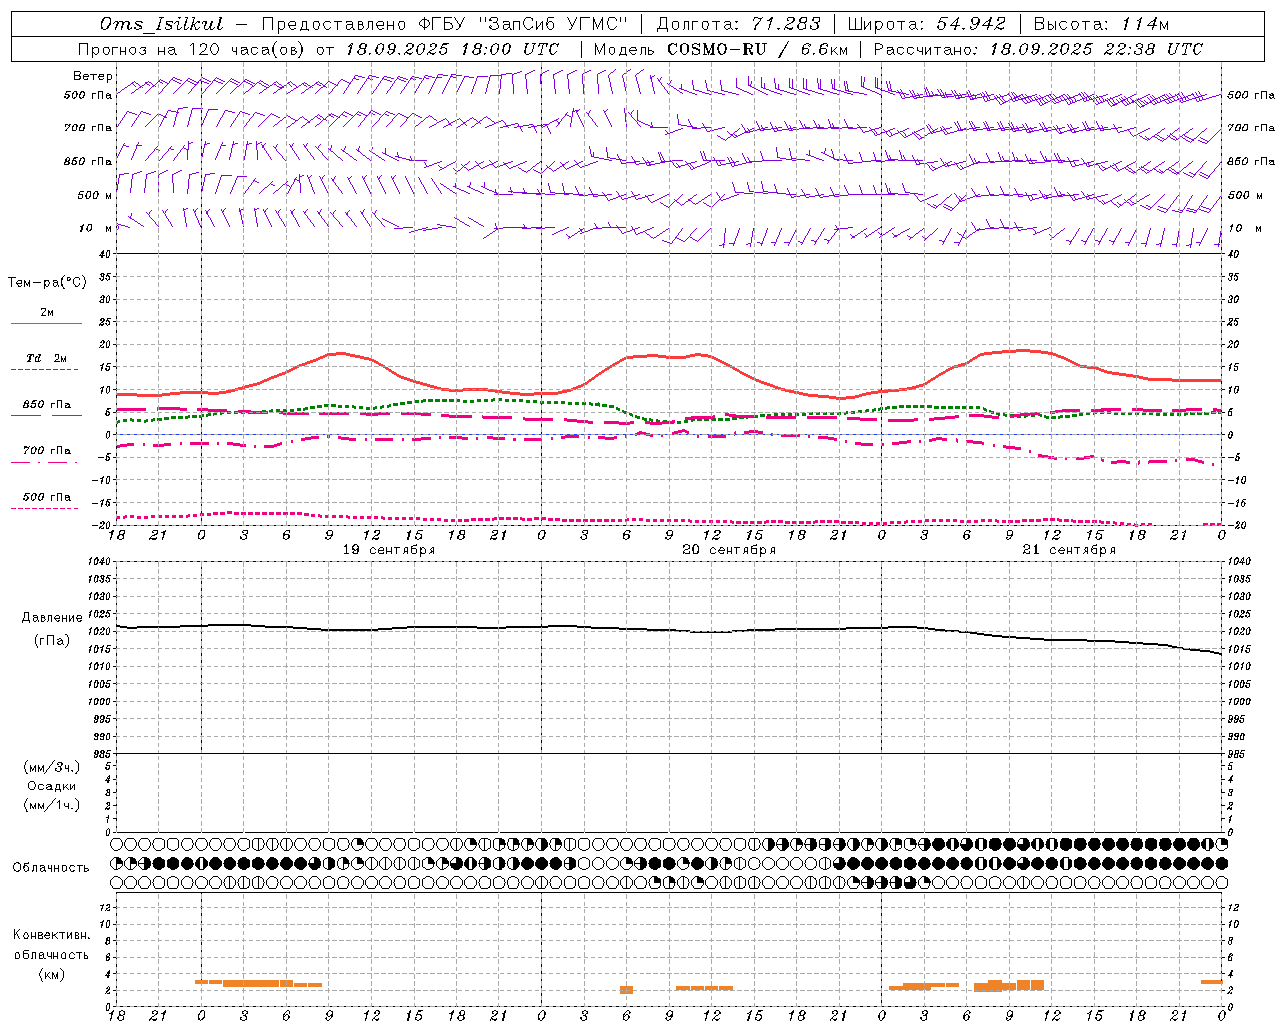Click the forecast start 18.09.2025 18:00 UTC
This screenshot has width=1280, height=1024.
click(x=452, y=49)
